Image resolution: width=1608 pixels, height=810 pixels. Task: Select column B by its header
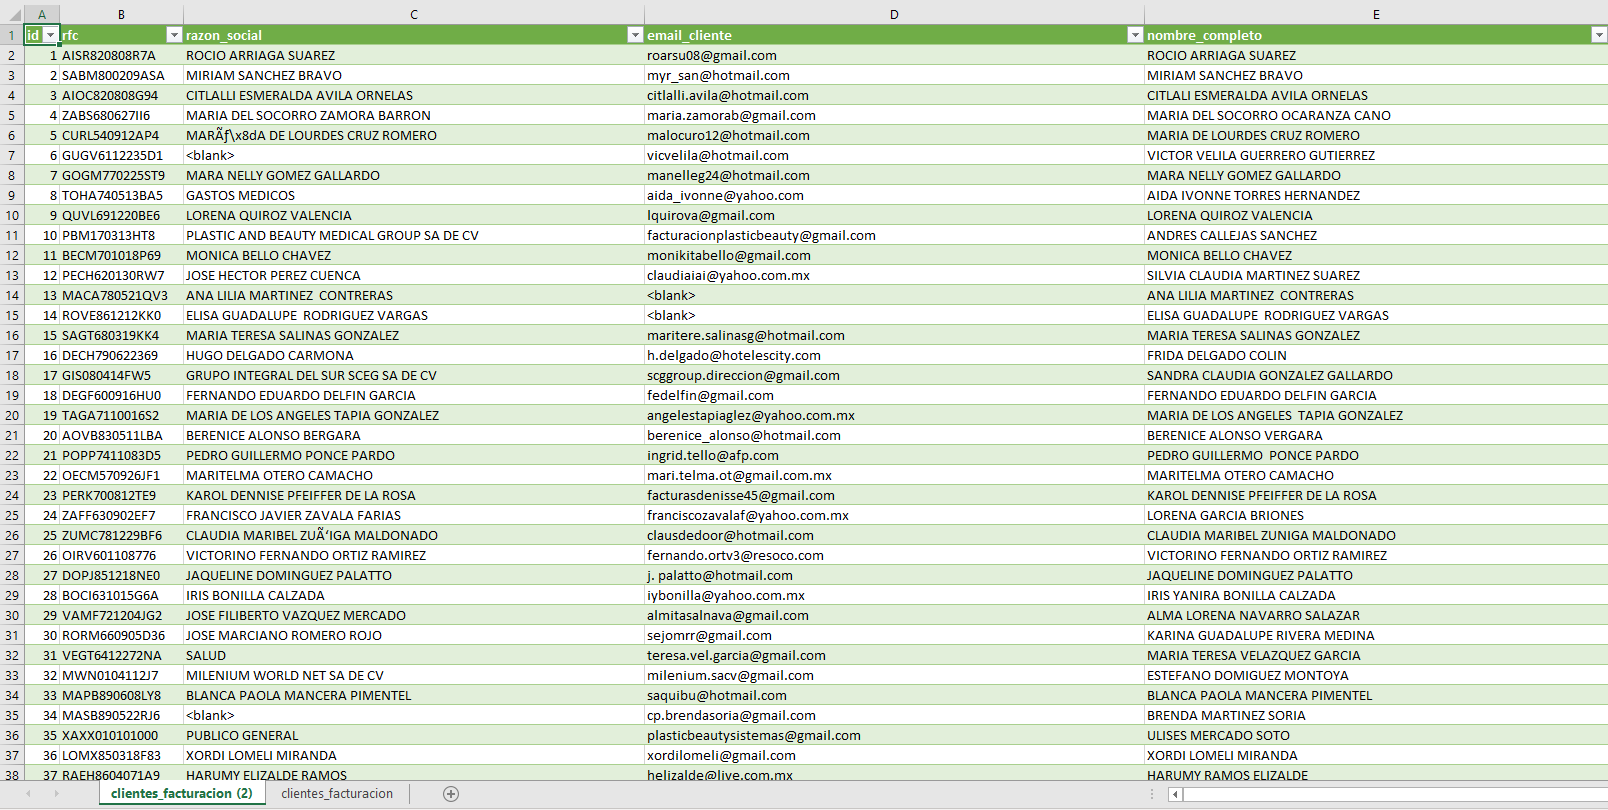pos(122,14)
